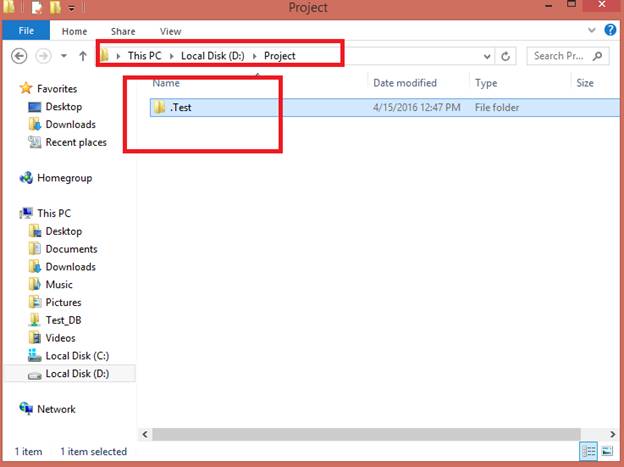Image resolution: width=624 pixels, height=467 pixels.
Task: Switch to the Home ribbon tab
Action: [74, 31]
